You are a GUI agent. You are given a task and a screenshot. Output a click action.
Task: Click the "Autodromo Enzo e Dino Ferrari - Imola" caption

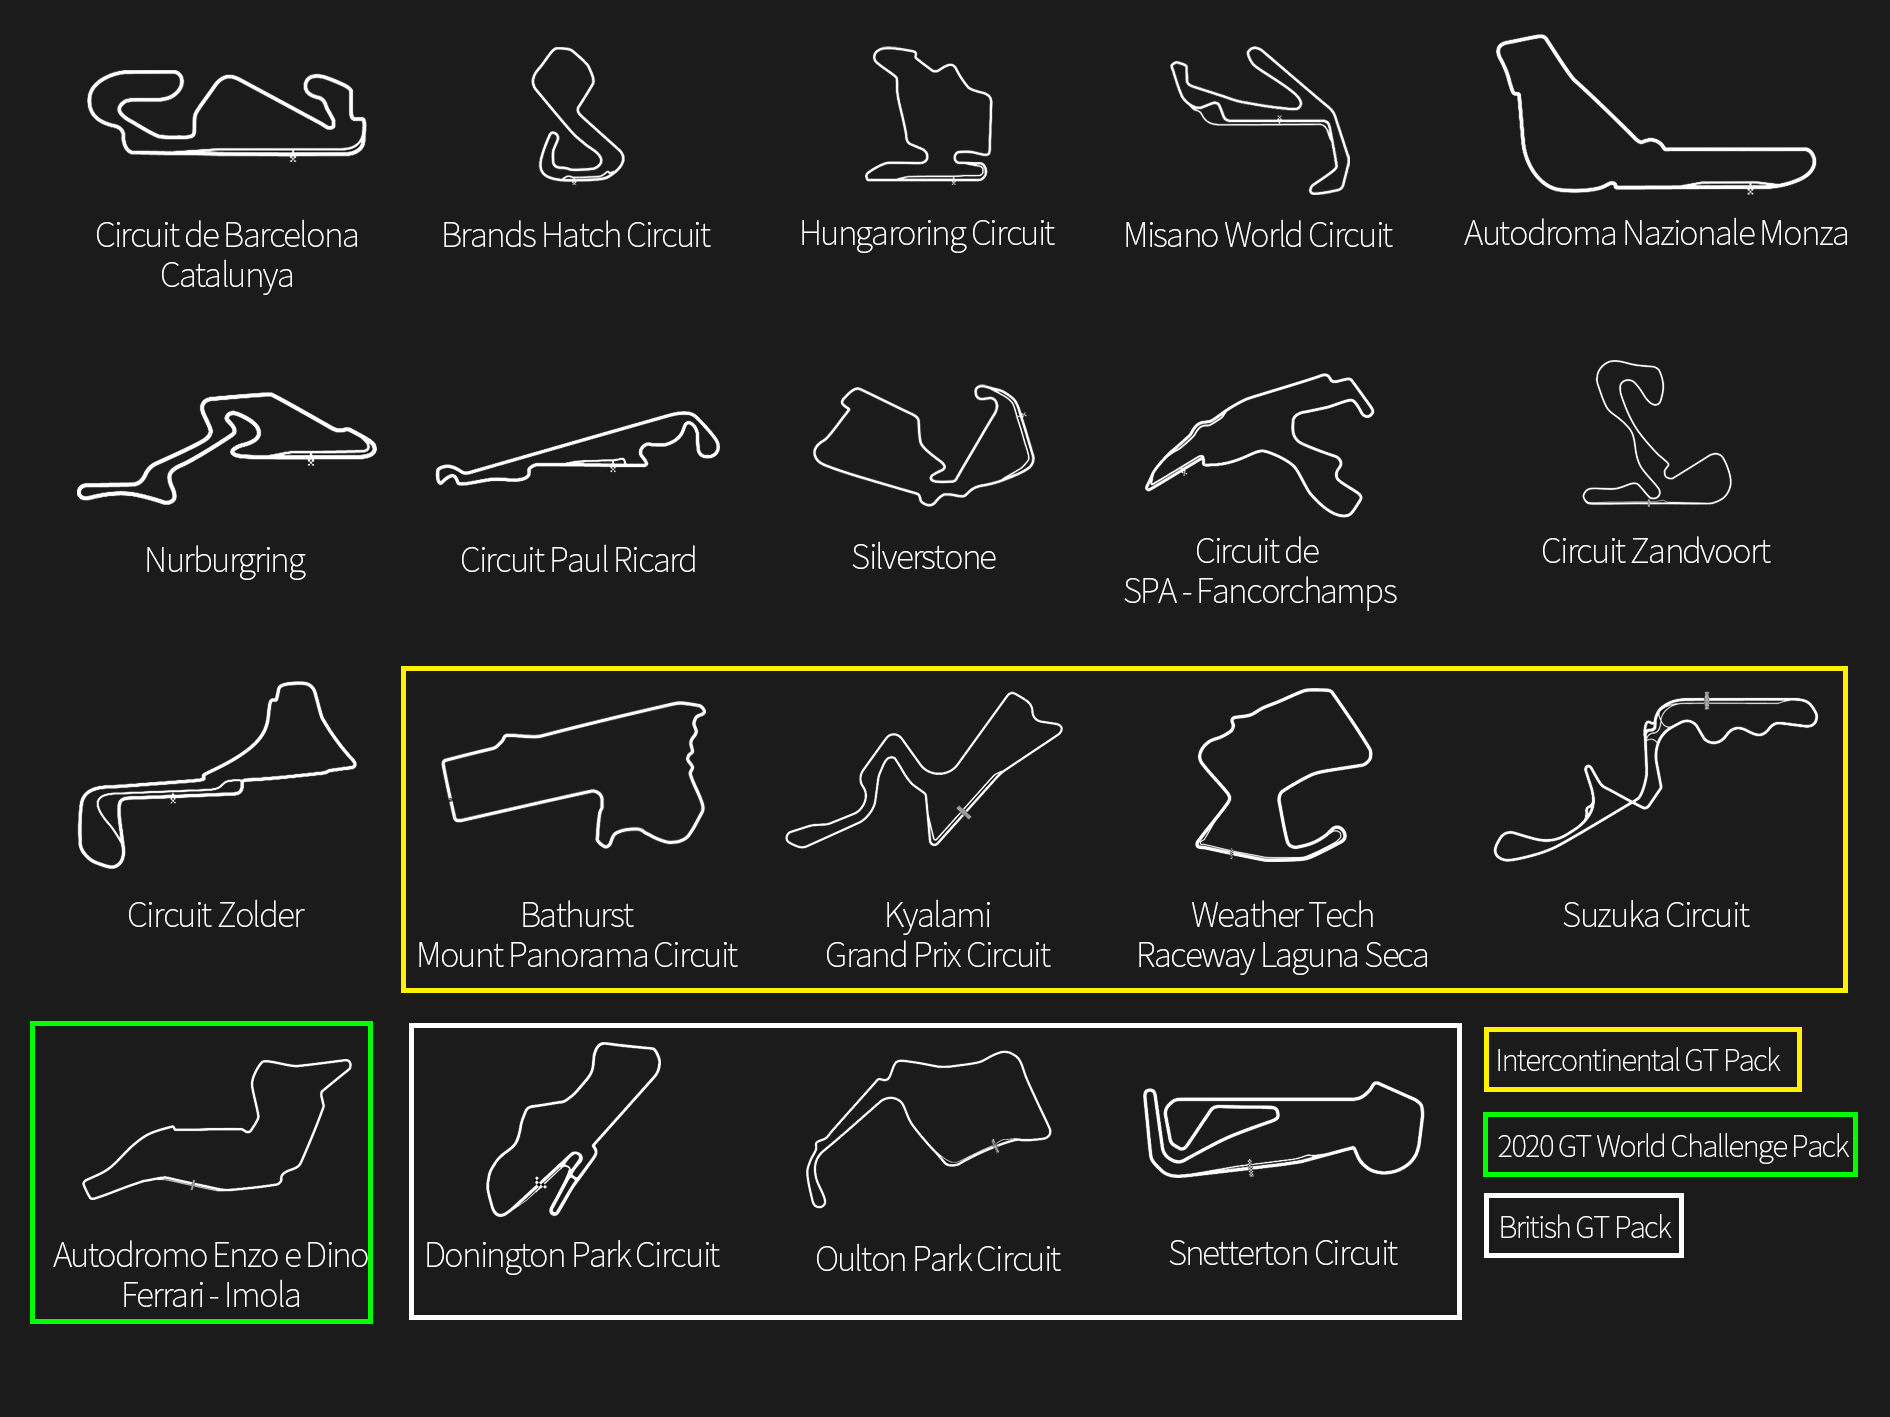[x=210, y=1275]
